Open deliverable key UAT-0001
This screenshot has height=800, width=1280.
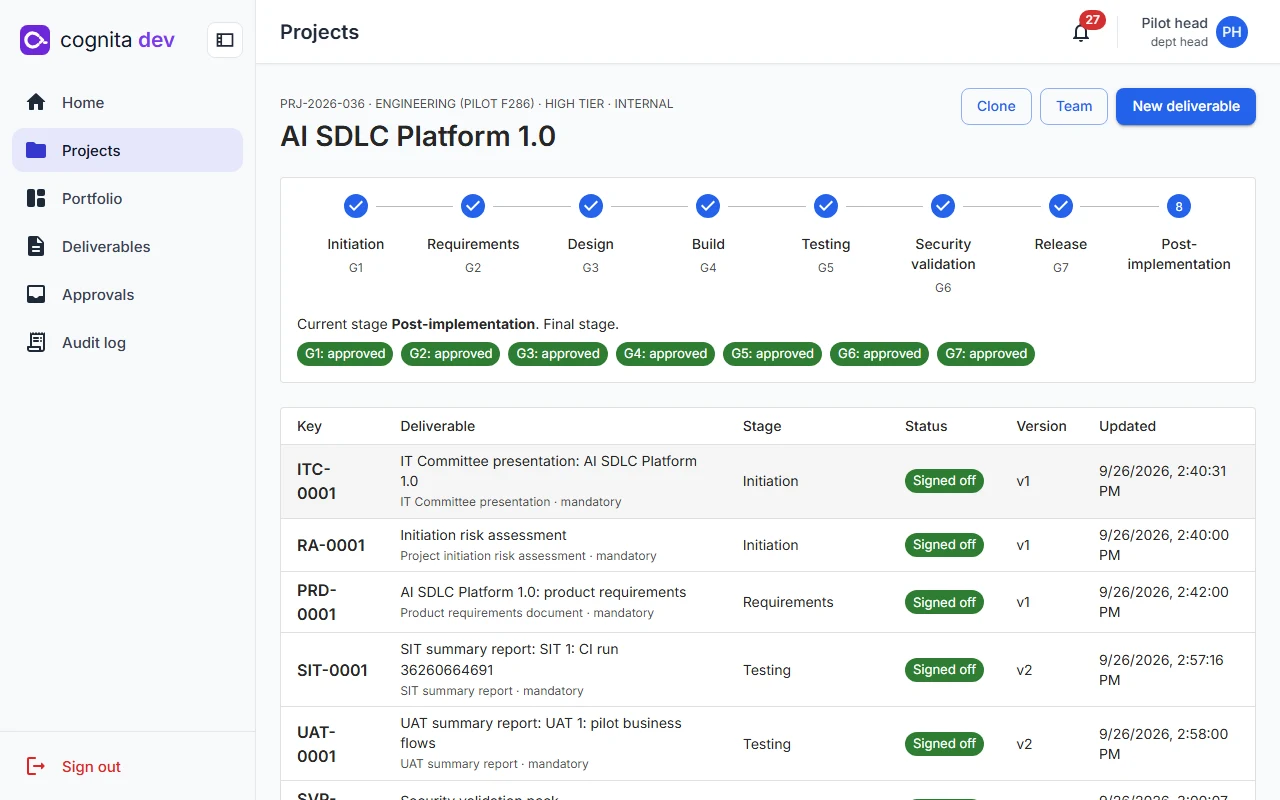coord(317,744)
